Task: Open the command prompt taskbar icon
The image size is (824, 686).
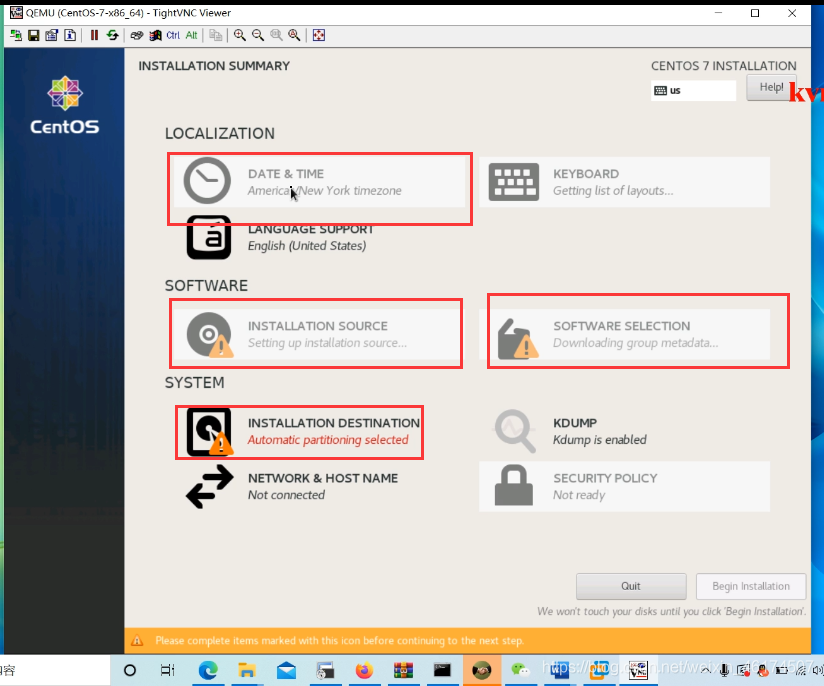Action: 442,670
